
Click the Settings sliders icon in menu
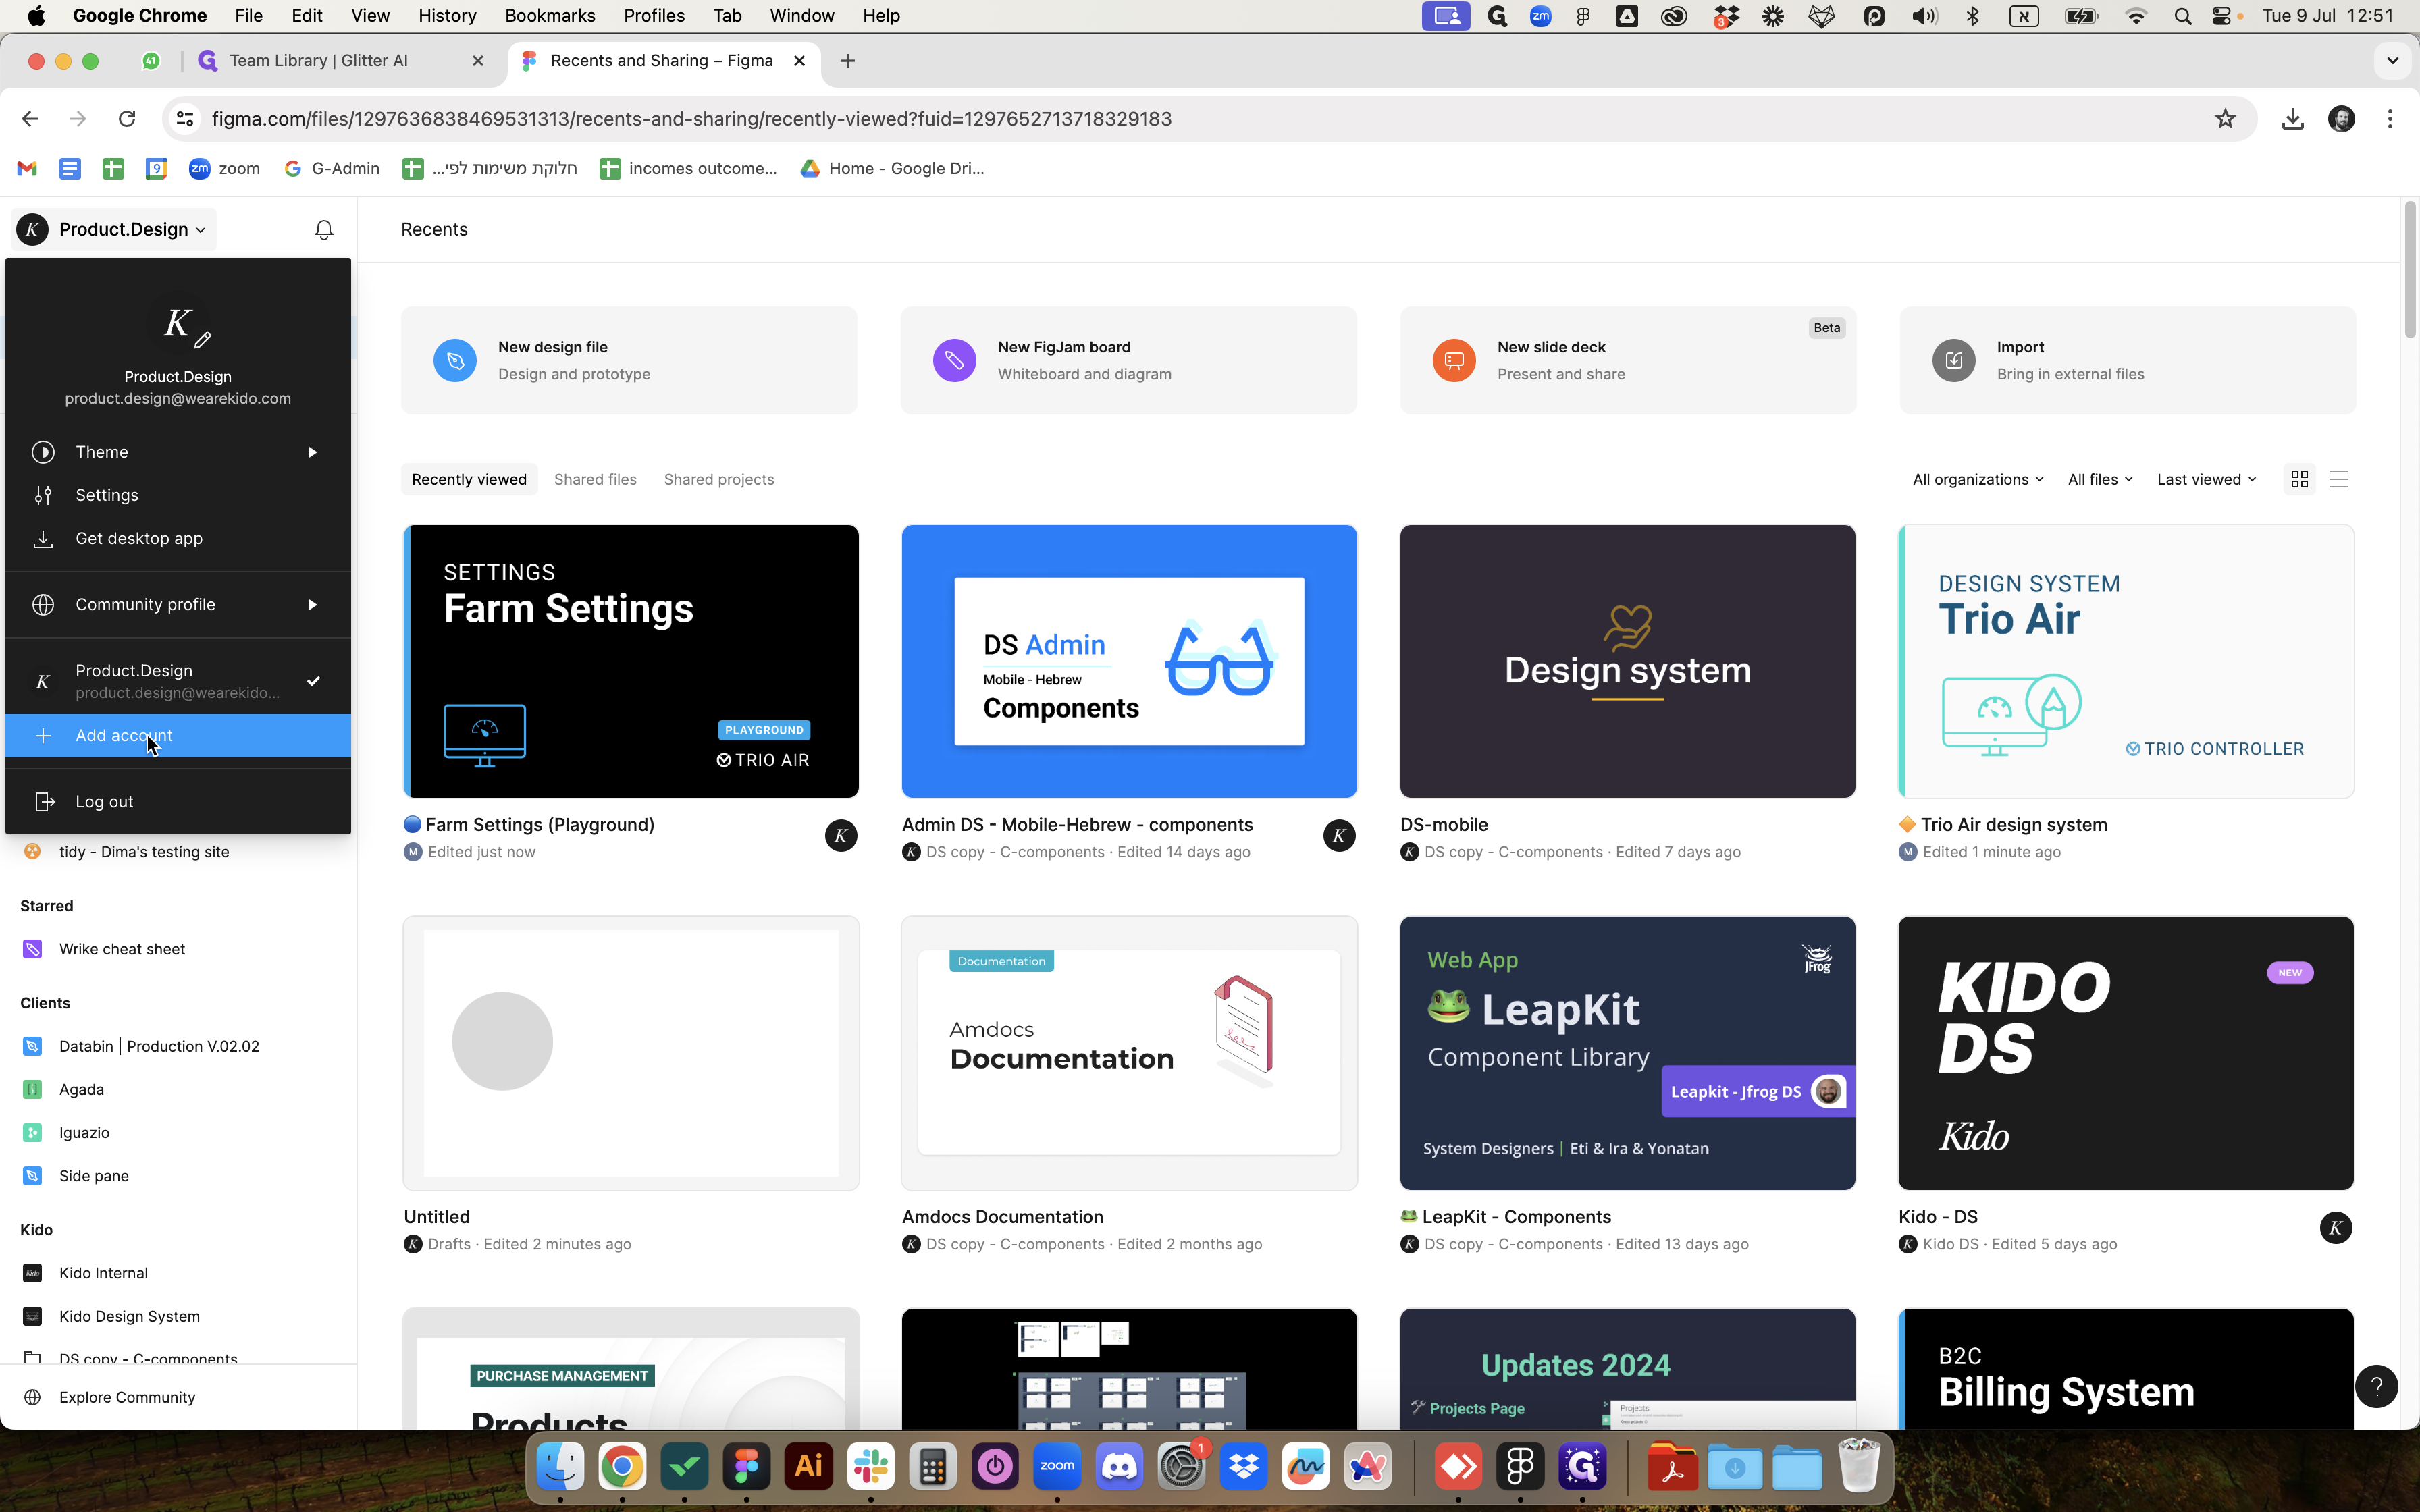[43, 495]
